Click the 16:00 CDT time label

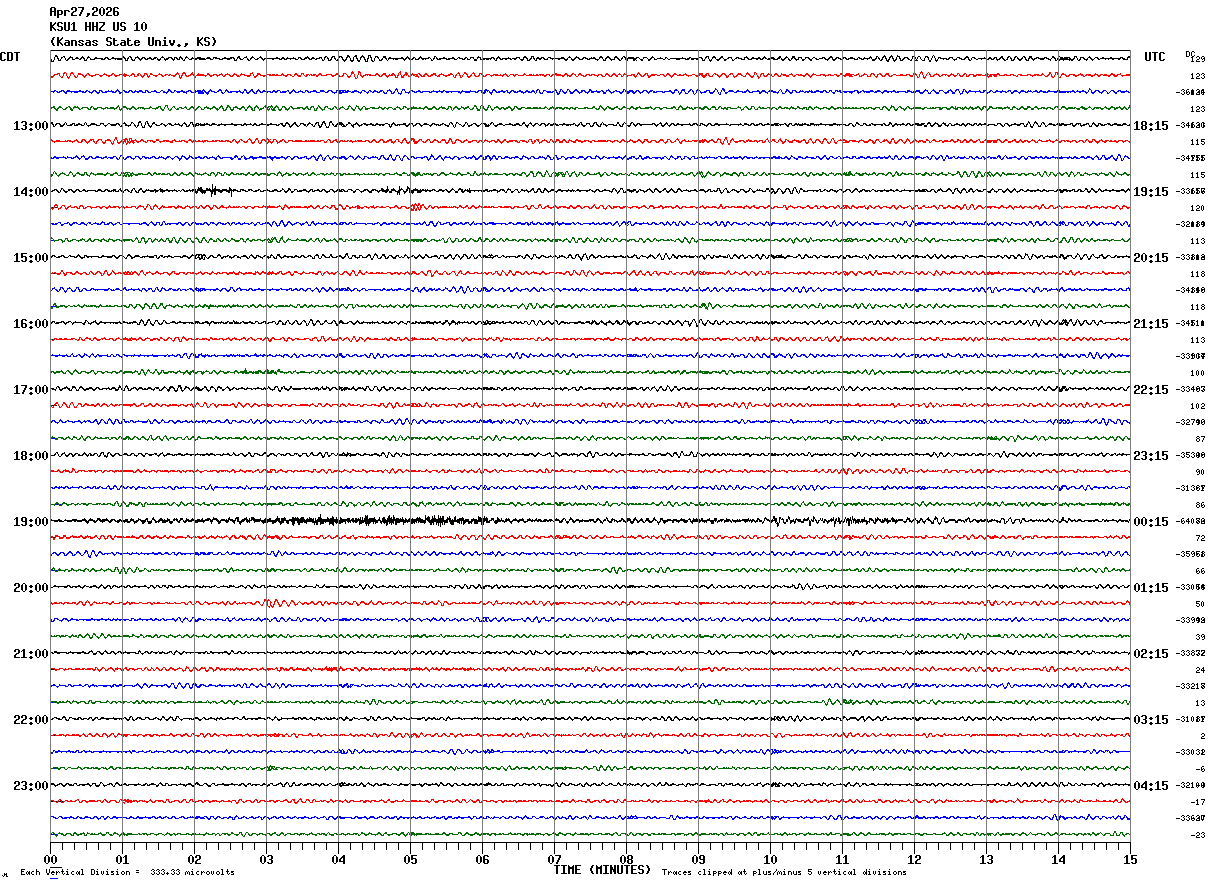click(x=30, y=324)
